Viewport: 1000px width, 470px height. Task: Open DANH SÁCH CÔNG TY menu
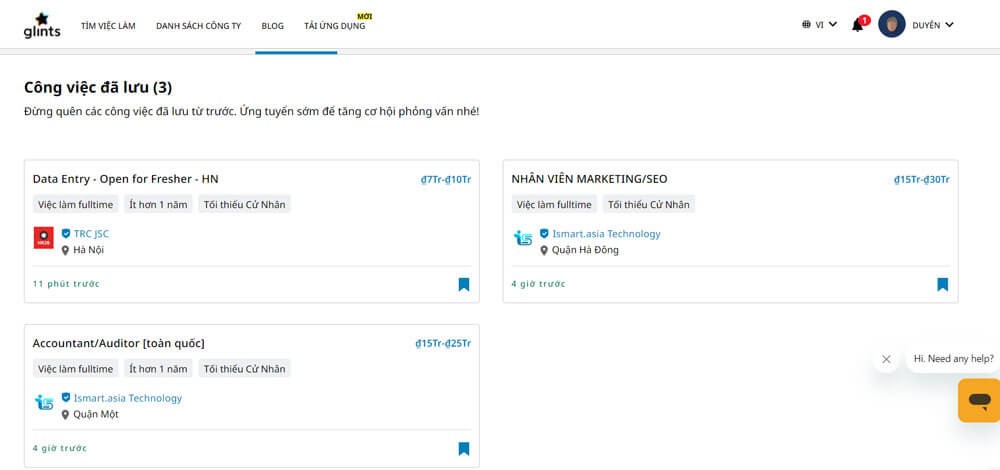(x=198, y=26)
